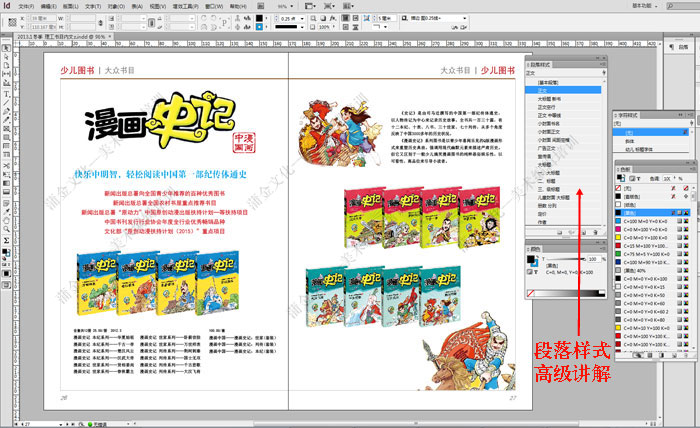
Task: Open the stroke type line dropdown
Action: [302, 27]
